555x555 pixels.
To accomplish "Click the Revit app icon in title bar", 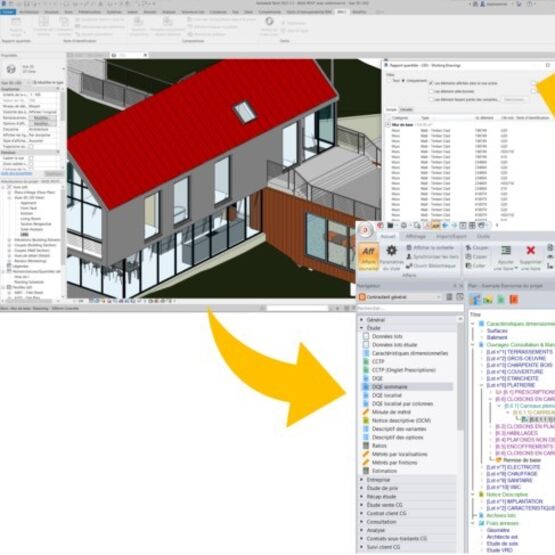I will click(x=3, y=3).
